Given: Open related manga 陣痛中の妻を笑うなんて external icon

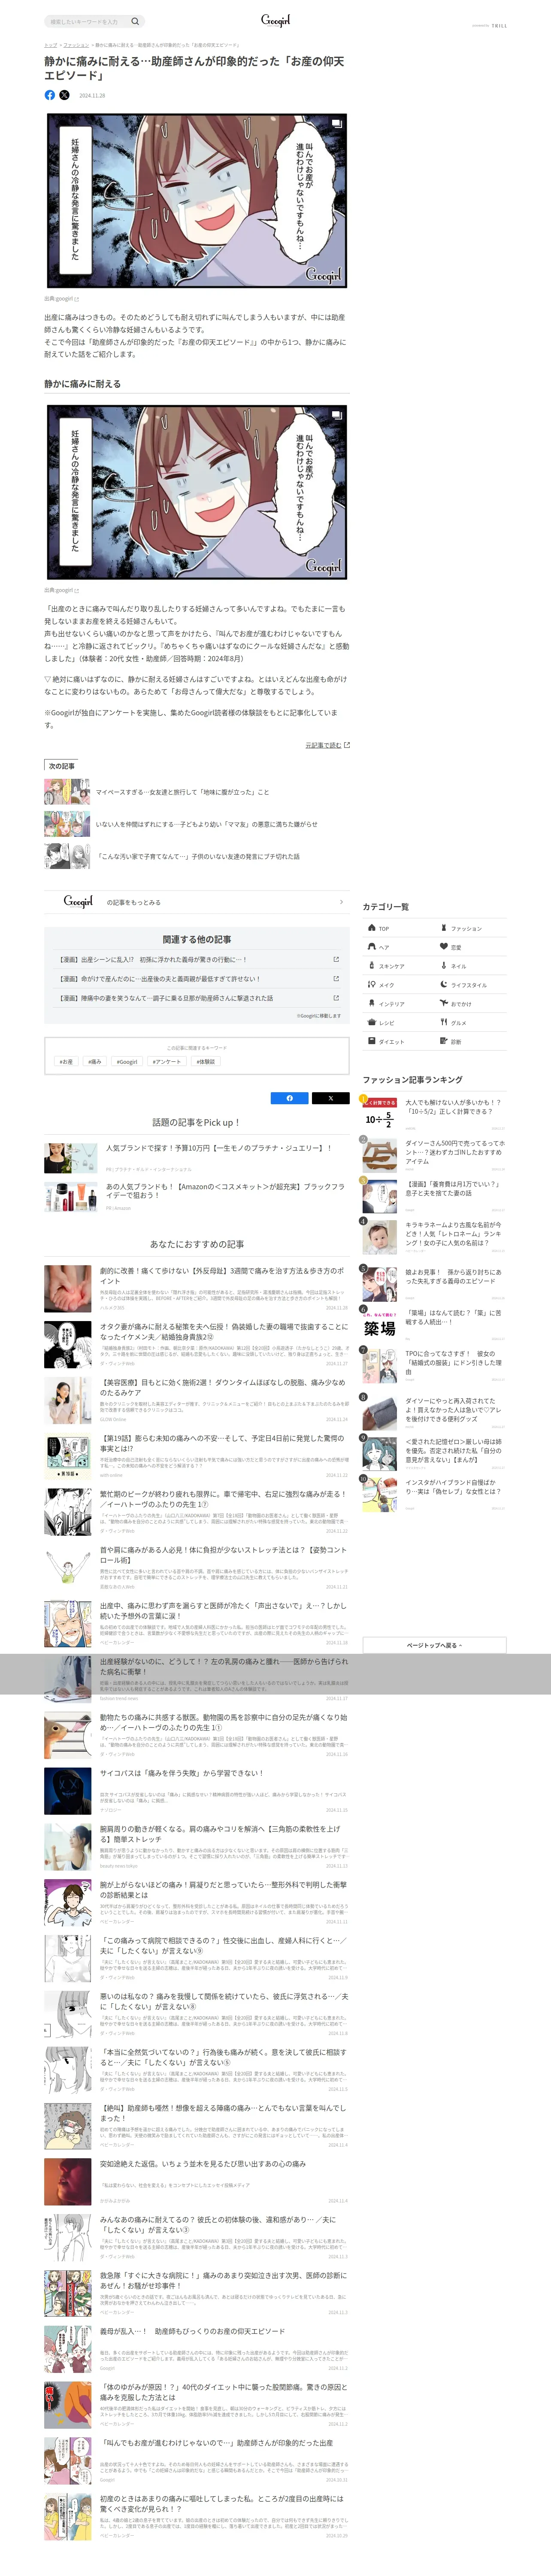Looking at the screenshot, I should [336, 998].
